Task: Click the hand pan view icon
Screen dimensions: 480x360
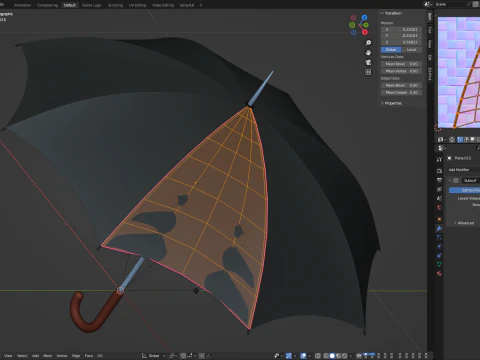Action: 368,53
